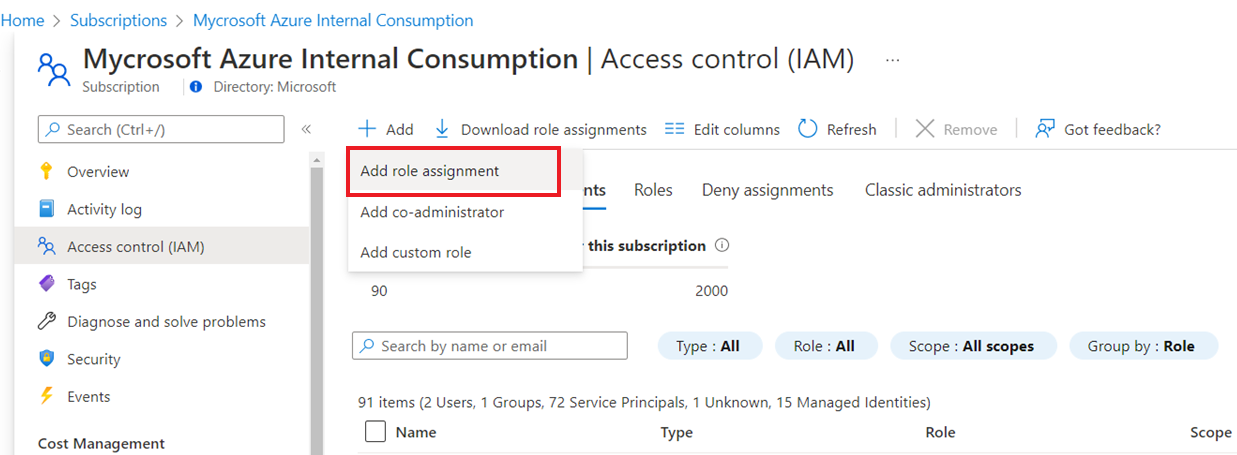Viewport: 1237px width, 455px height.
Task: Click the sidebar vertical scrollbar
Action: [x=317, y=300]
